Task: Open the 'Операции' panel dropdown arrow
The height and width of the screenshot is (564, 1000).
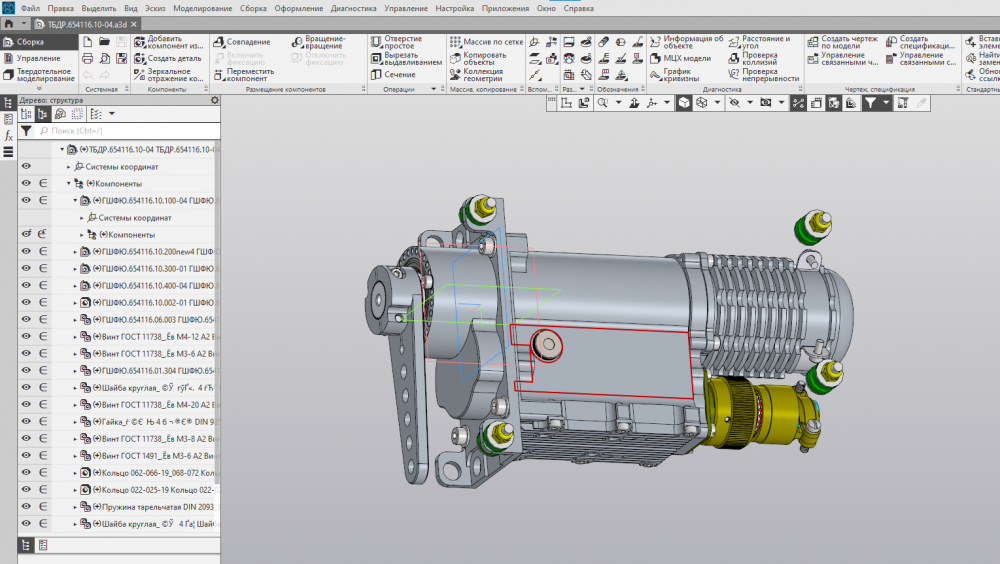Action: coord(433,90)
